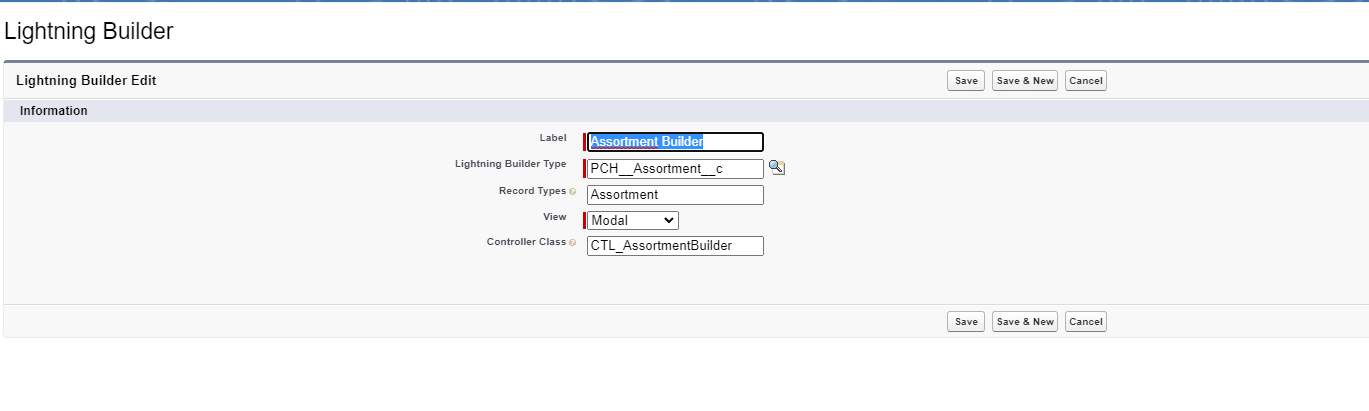Click the Lightning Builder Edit heading
This screenshot has height=411, width=1369.
(x=86, y=80)
